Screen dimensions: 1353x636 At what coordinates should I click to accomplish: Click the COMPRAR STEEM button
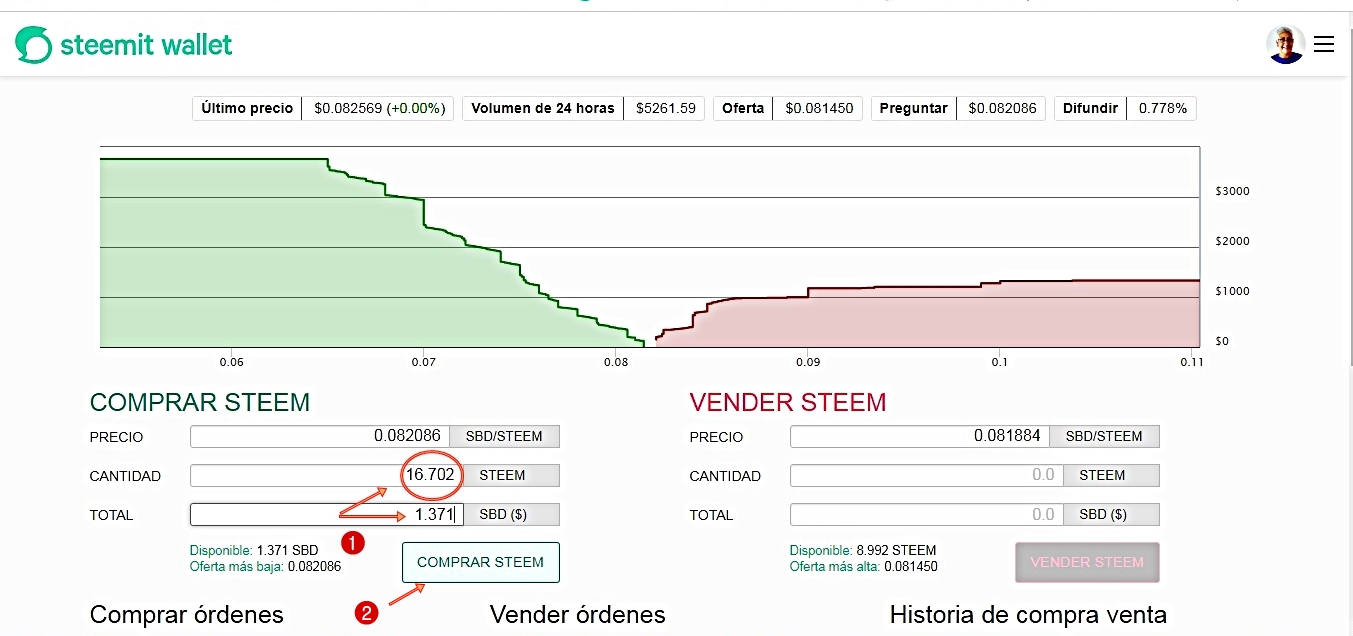[x=481, y=562]
